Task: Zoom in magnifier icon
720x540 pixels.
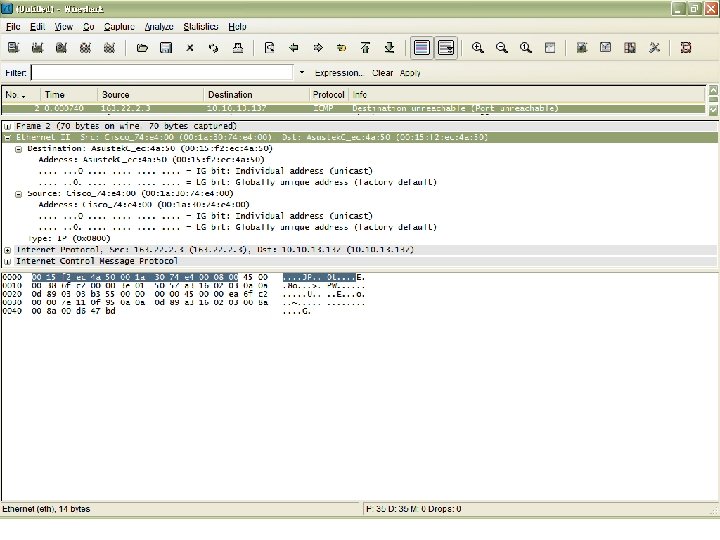Action: [x=478, y=48]
